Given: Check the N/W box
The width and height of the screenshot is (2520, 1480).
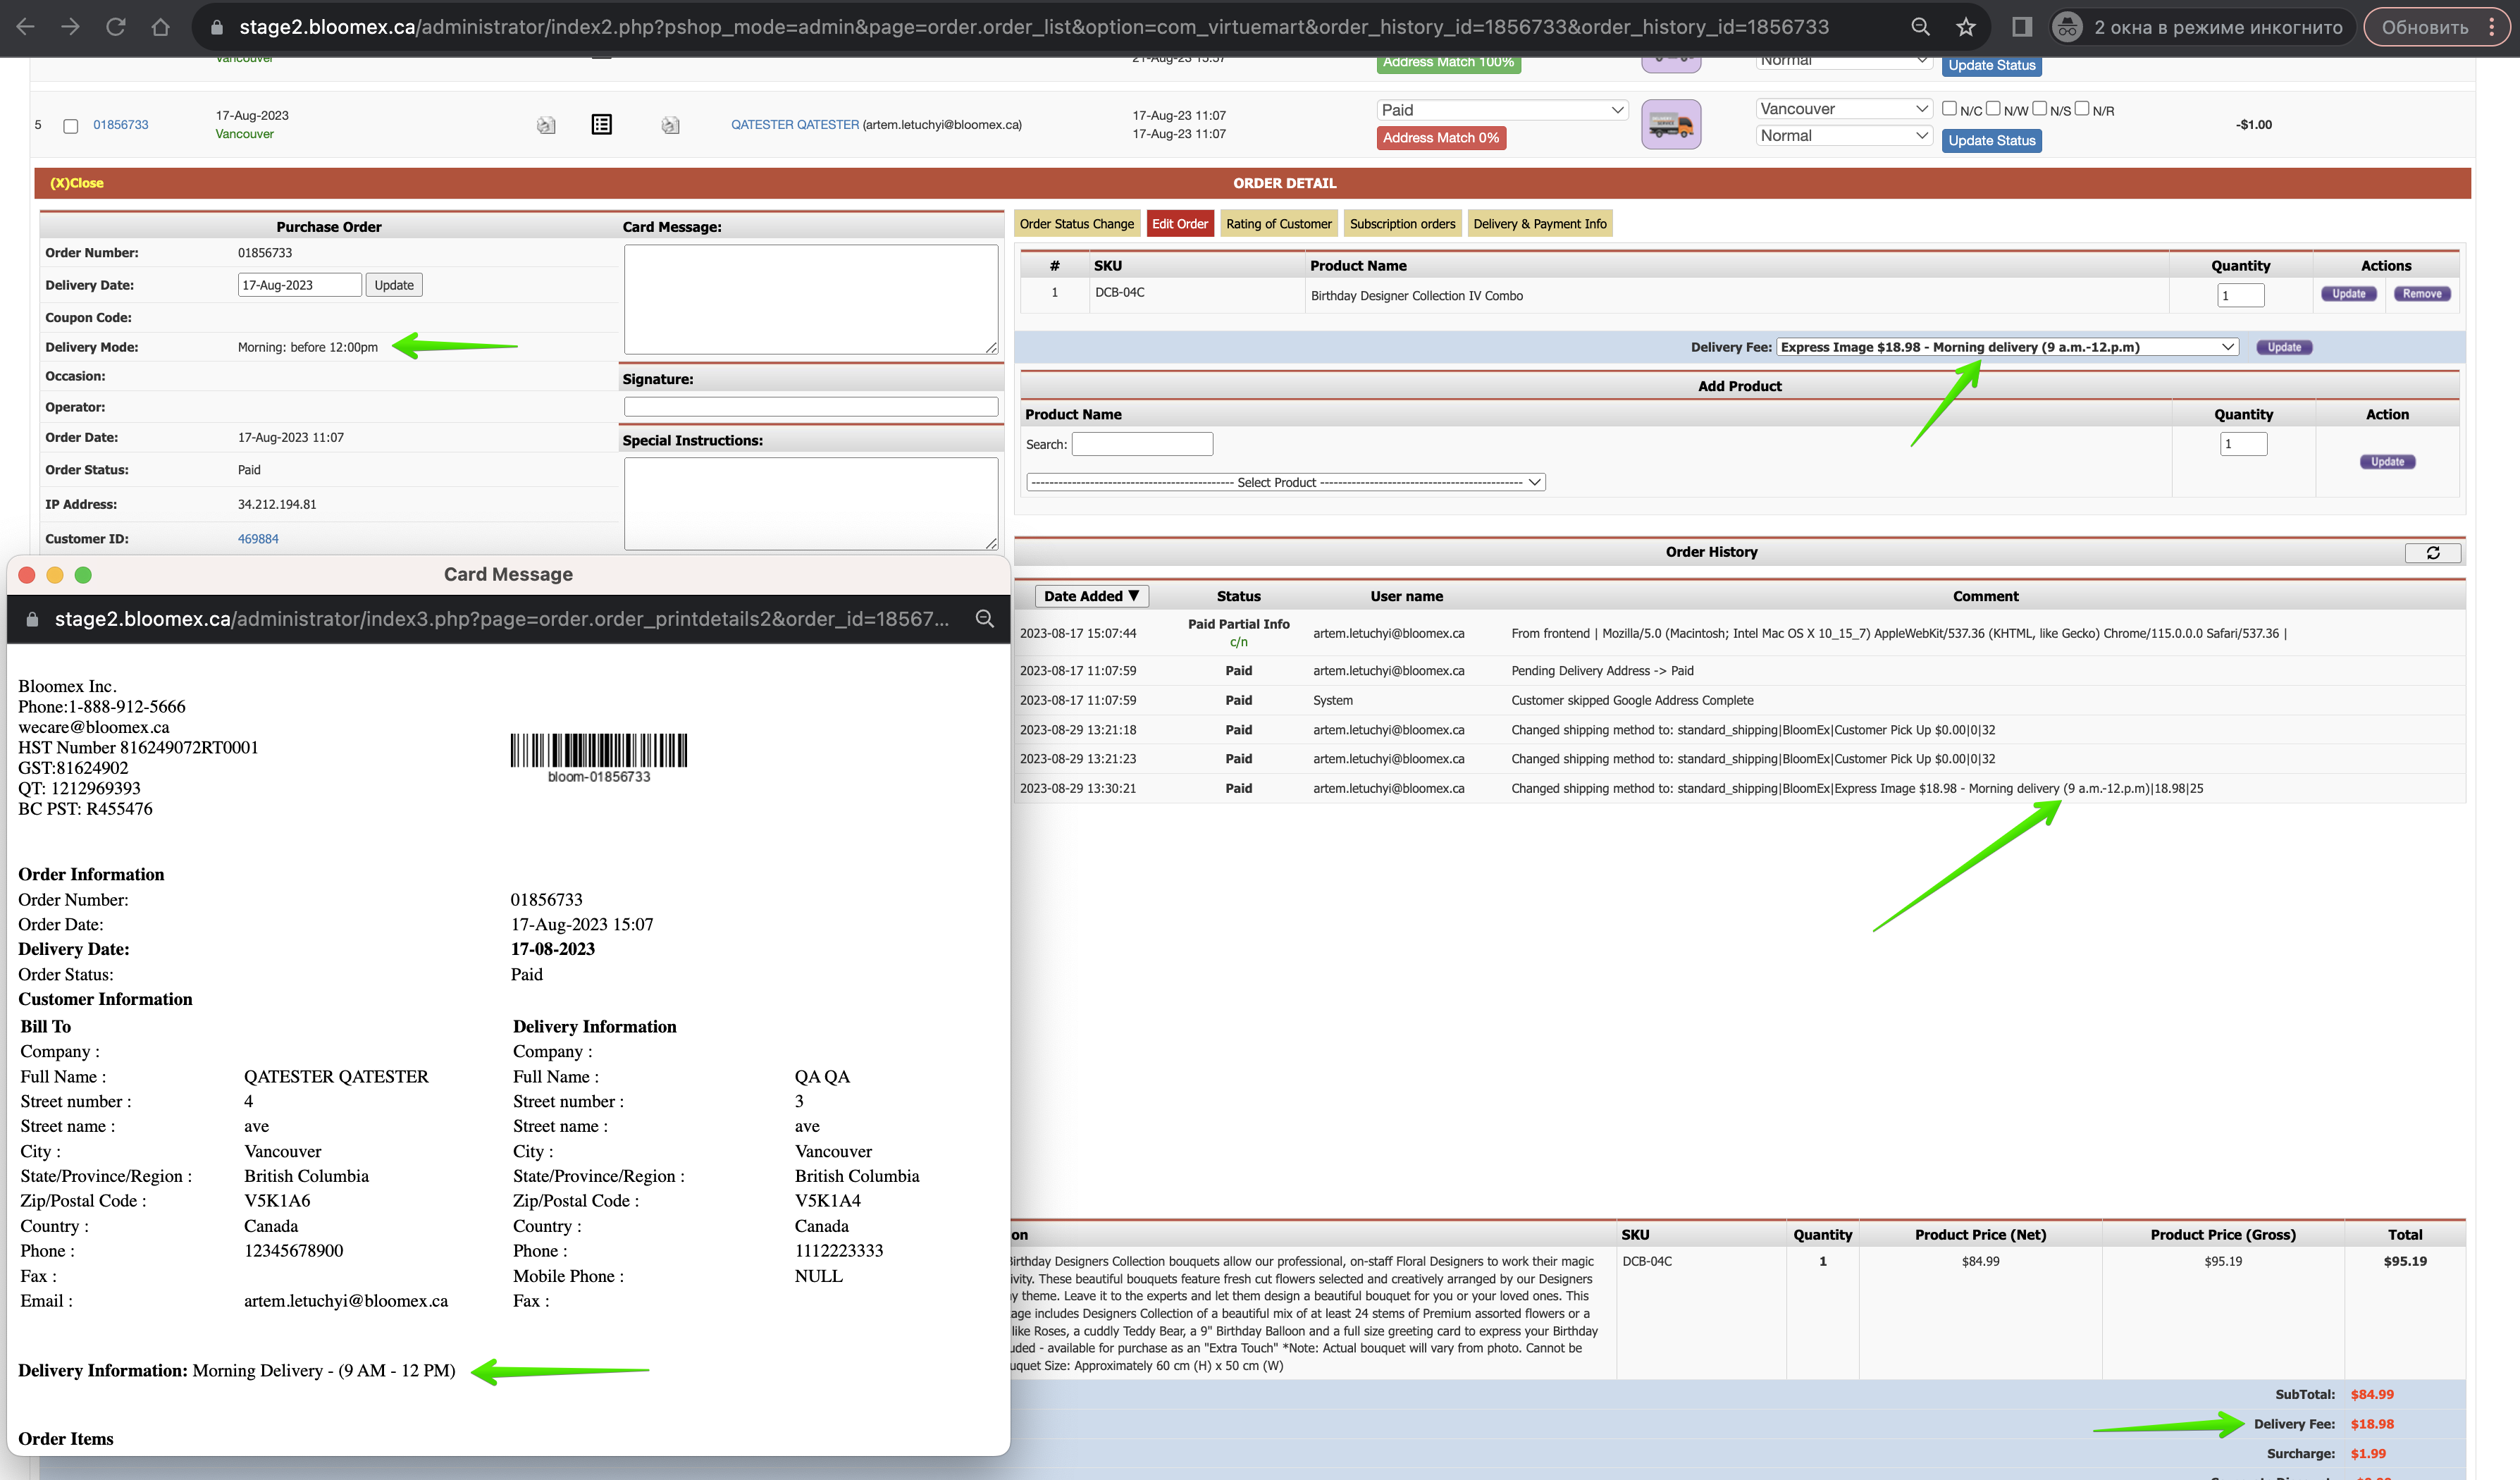Looking at the screenshot, I should pyautogui.click(x=1993, y=108).
